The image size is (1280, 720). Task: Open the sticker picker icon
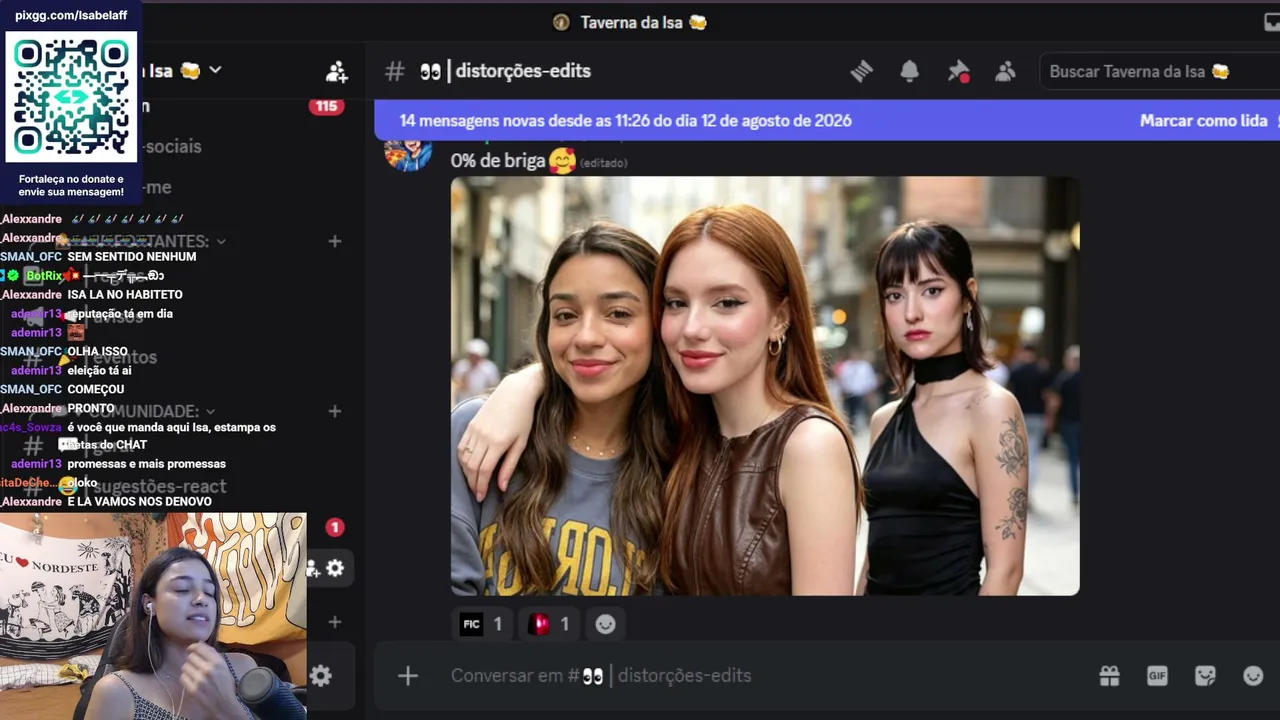click(x=1205, y=676)
